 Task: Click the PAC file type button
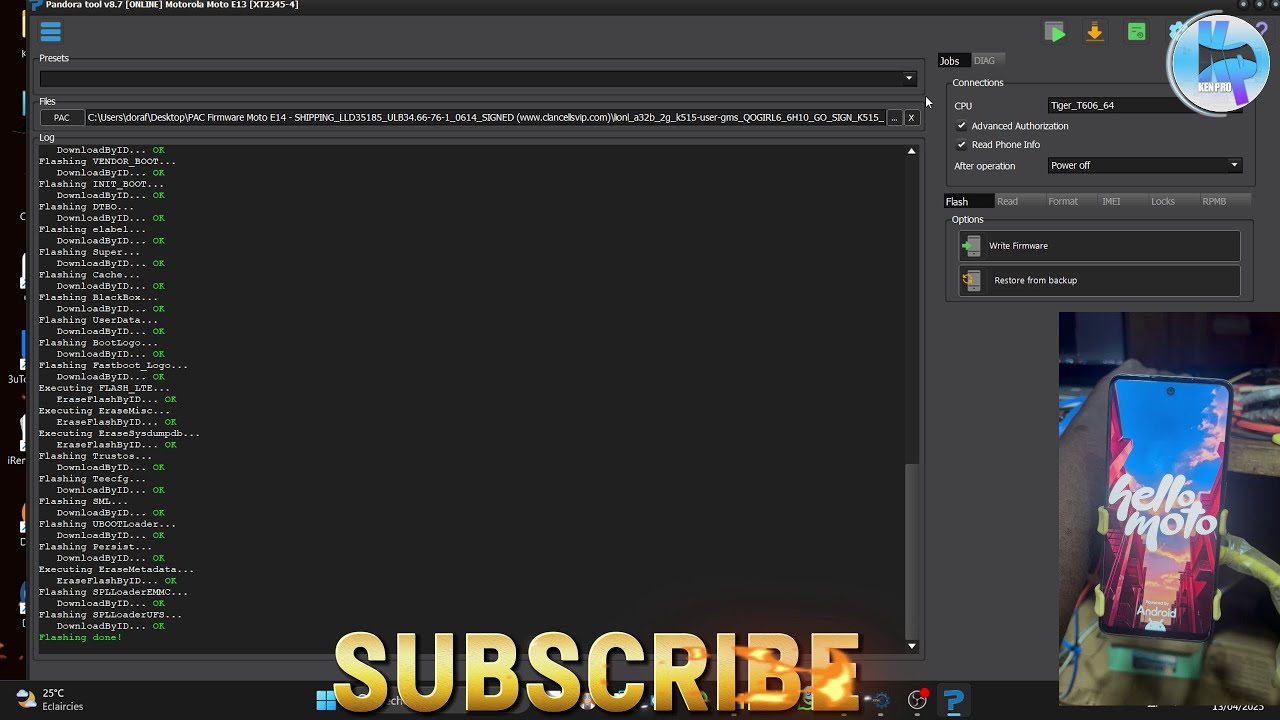pyautogui.click(x=61, y=118)
